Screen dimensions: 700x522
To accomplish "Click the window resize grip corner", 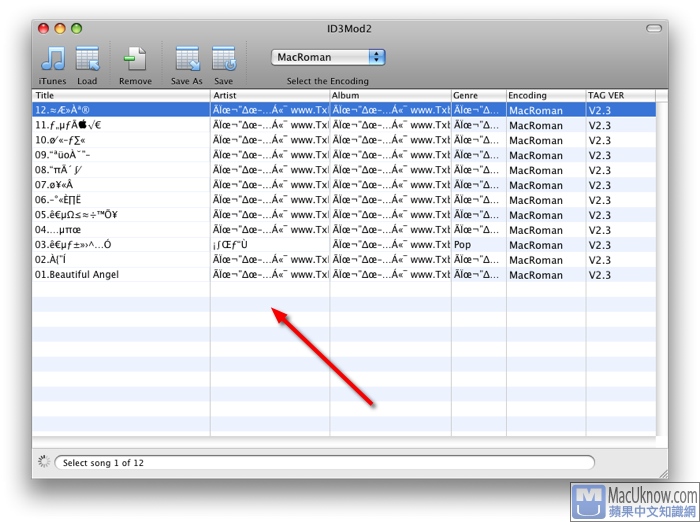I will [663, 474].
